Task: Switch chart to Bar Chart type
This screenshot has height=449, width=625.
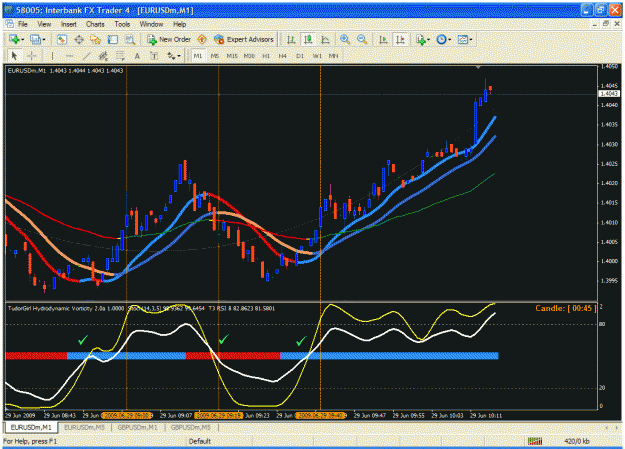Action: click(291, 39)
